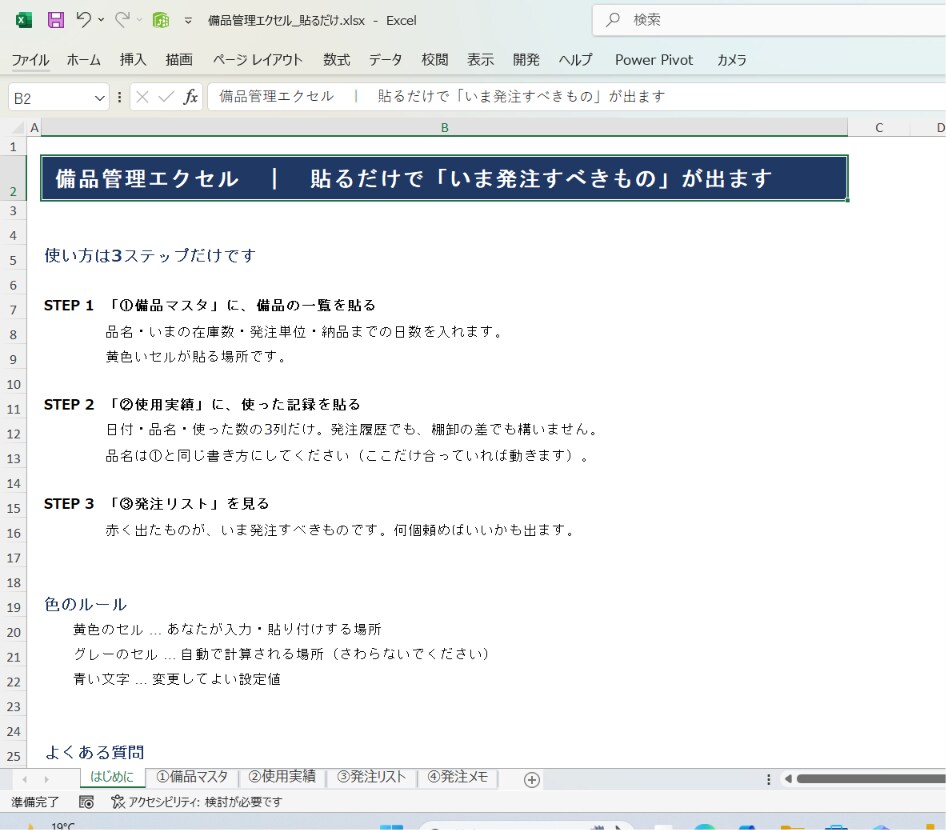Click the STEP 2 使用実績 line

[202, 404]
